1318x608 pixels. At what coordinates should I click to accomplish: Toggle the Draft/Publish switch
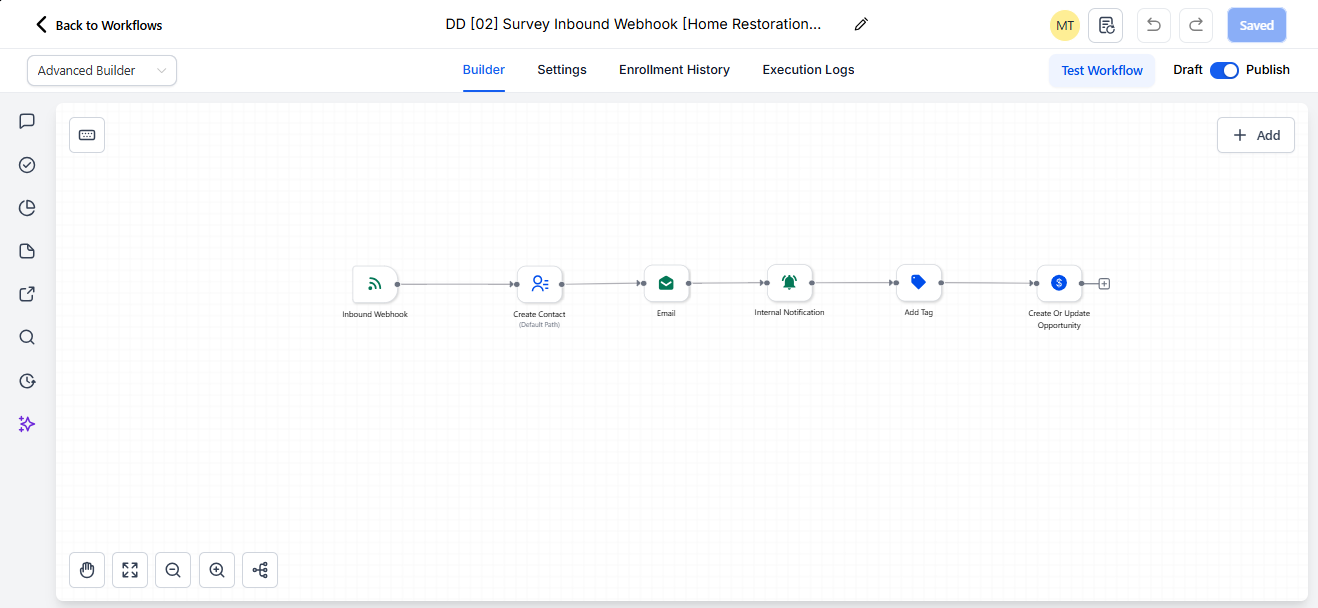coord(1224,70)
